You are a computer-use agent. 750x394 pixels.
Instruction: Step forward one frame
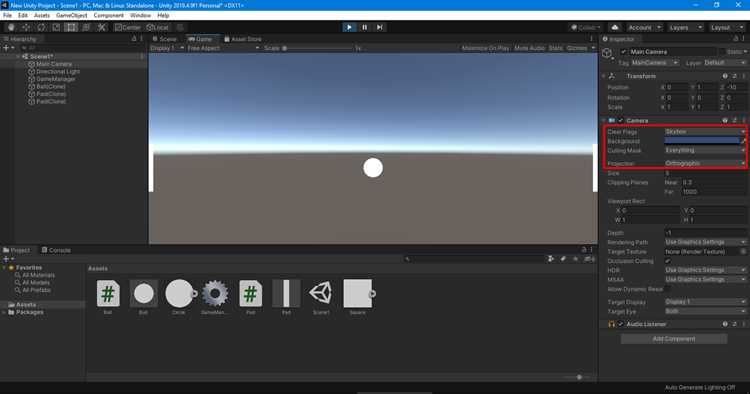tap(380, 27)
